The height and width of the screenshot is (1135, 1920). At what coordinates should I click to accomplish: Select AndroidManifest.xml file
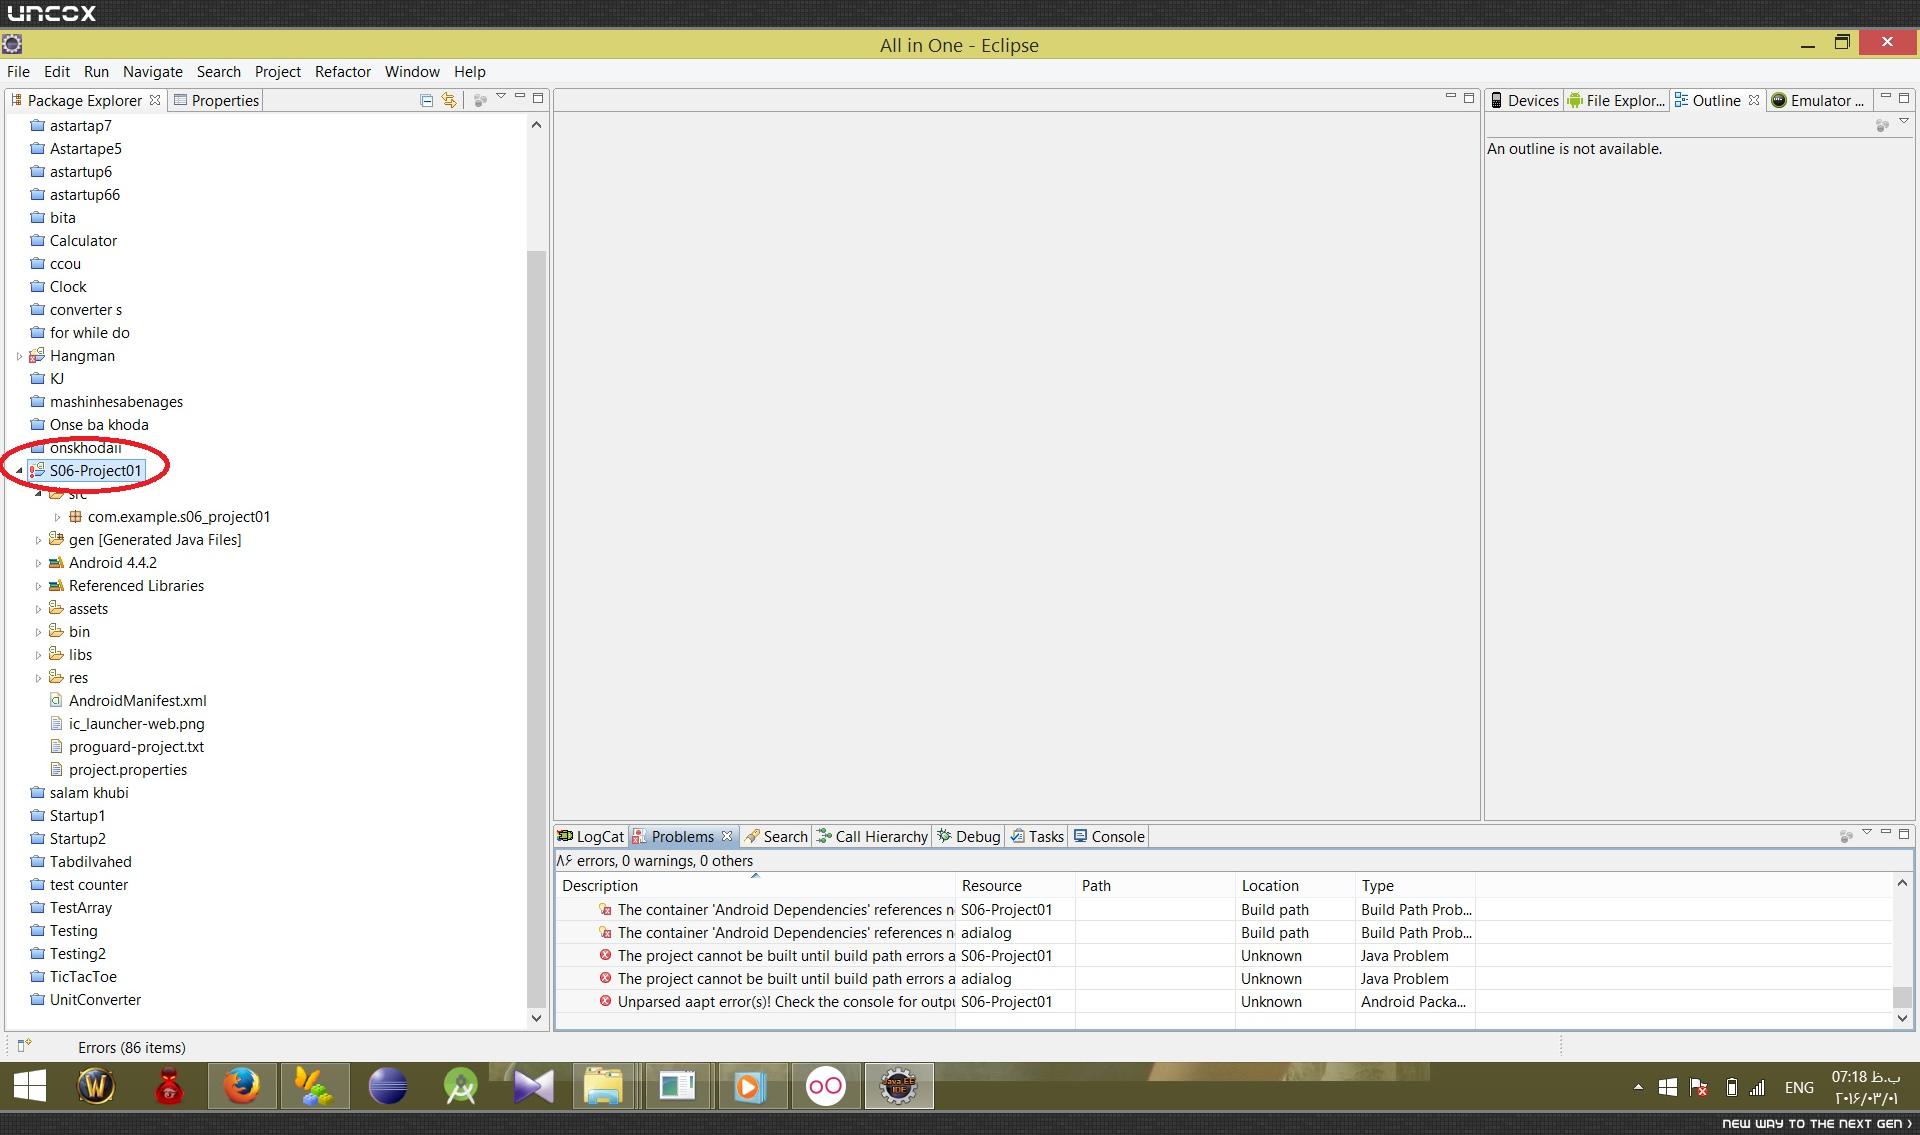coord(137,701)
